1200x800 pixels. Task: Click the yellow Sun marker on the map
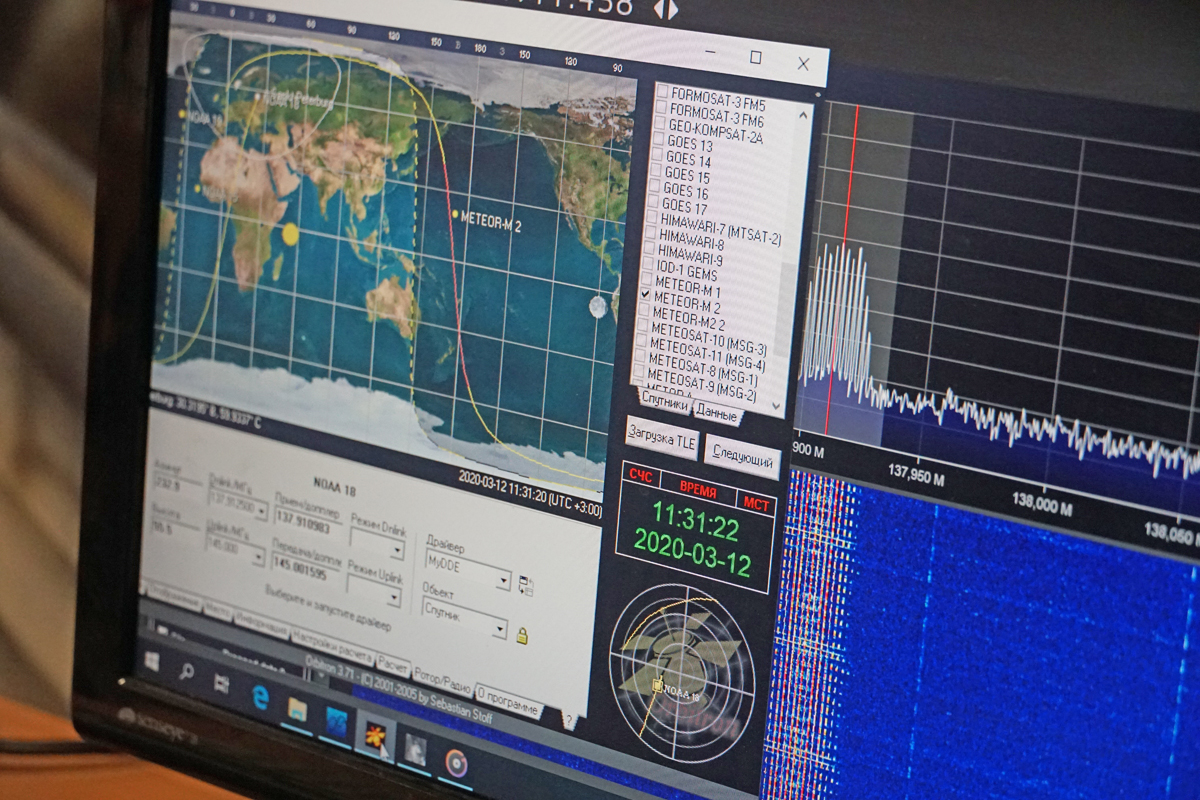[291, 234]
